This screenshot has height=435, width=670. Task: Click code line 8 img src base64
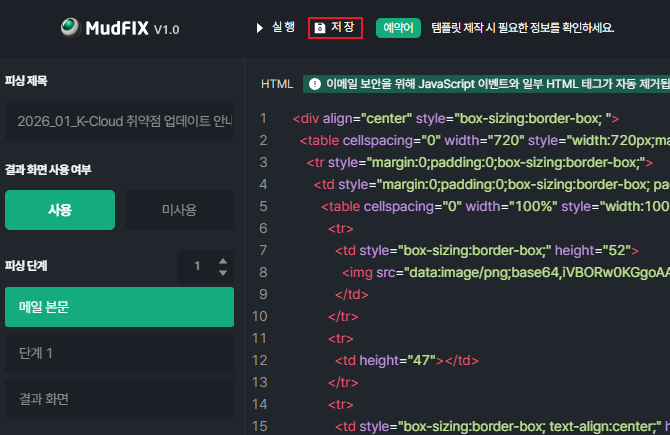[x=506, y=272]
